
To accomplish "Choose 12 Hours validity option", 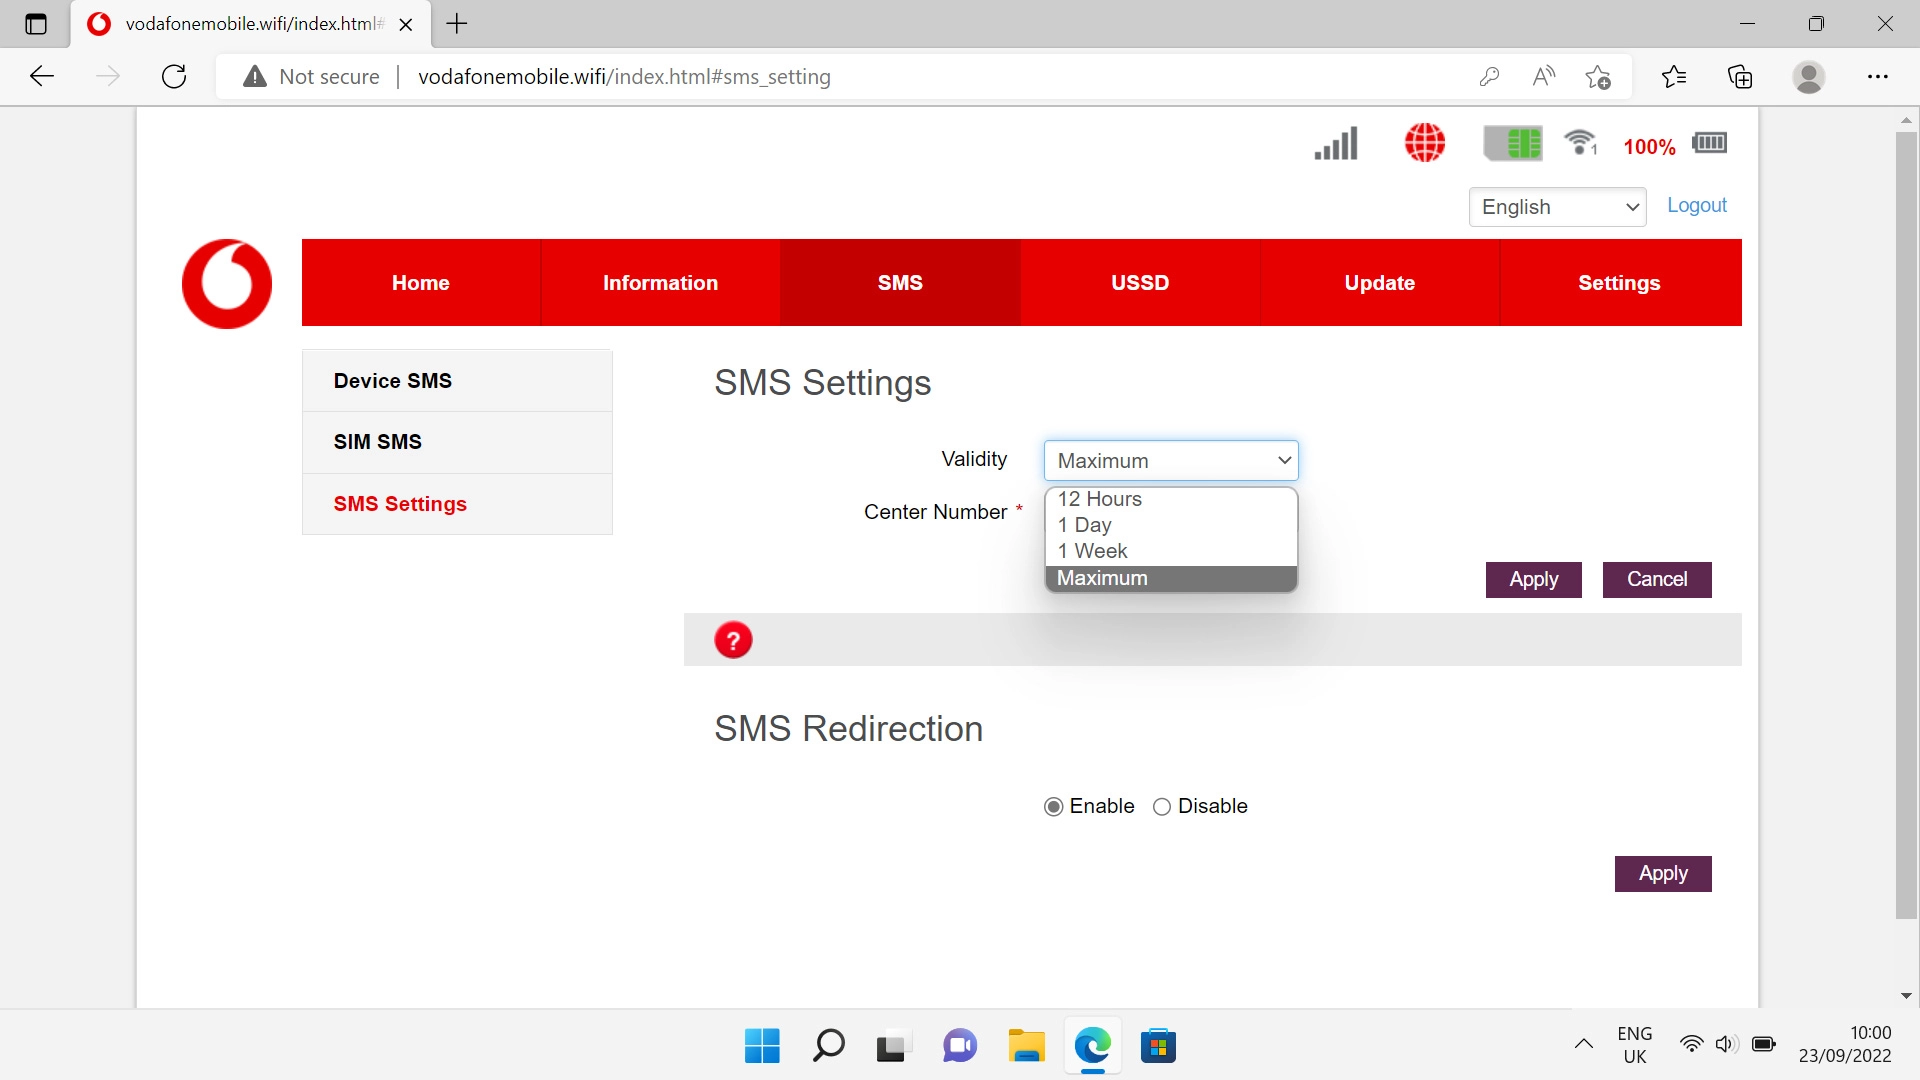I will [x=1099, y=499].
